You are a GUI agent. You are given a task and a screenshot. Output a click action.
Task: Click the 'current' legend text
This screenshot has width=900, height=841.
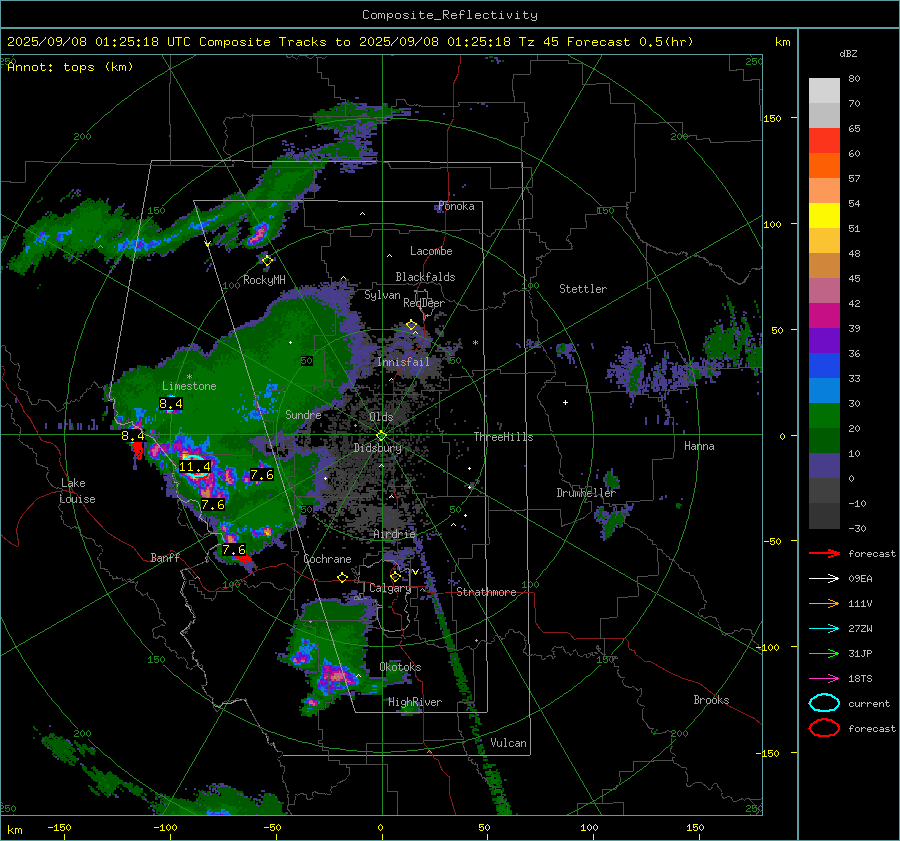tap(869, 704)
